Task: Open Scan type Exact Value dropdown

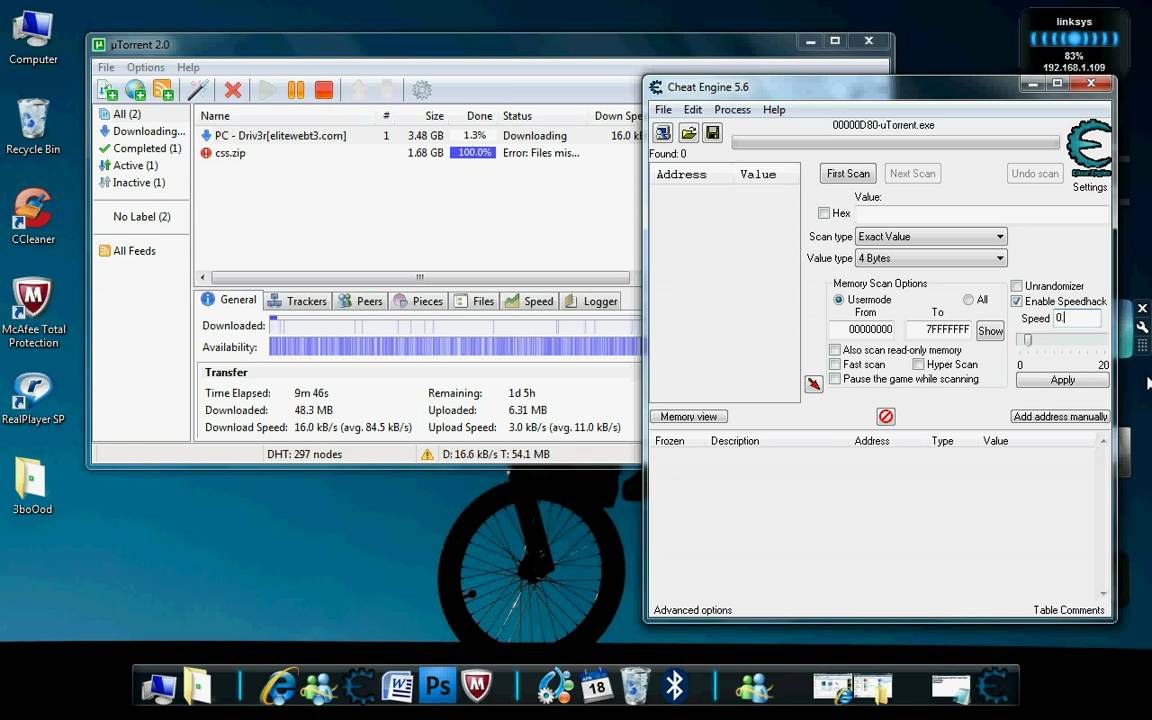Action: pos(932,237)
